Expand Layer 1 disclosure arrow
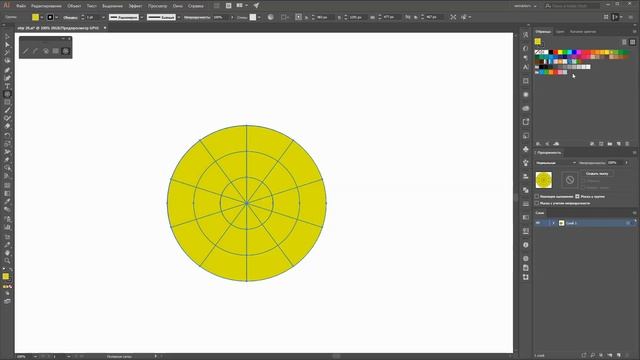The height and width of the screenshot is (360, 640). pos(553,223)
